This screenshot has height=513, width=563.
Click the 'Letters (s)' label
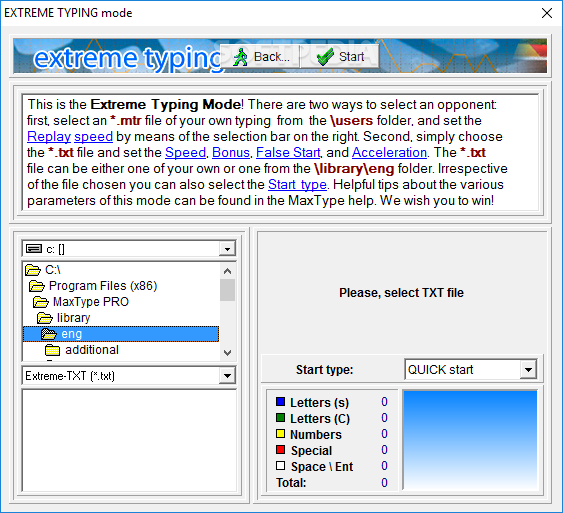pyautogui.click(x=319, y=402)
